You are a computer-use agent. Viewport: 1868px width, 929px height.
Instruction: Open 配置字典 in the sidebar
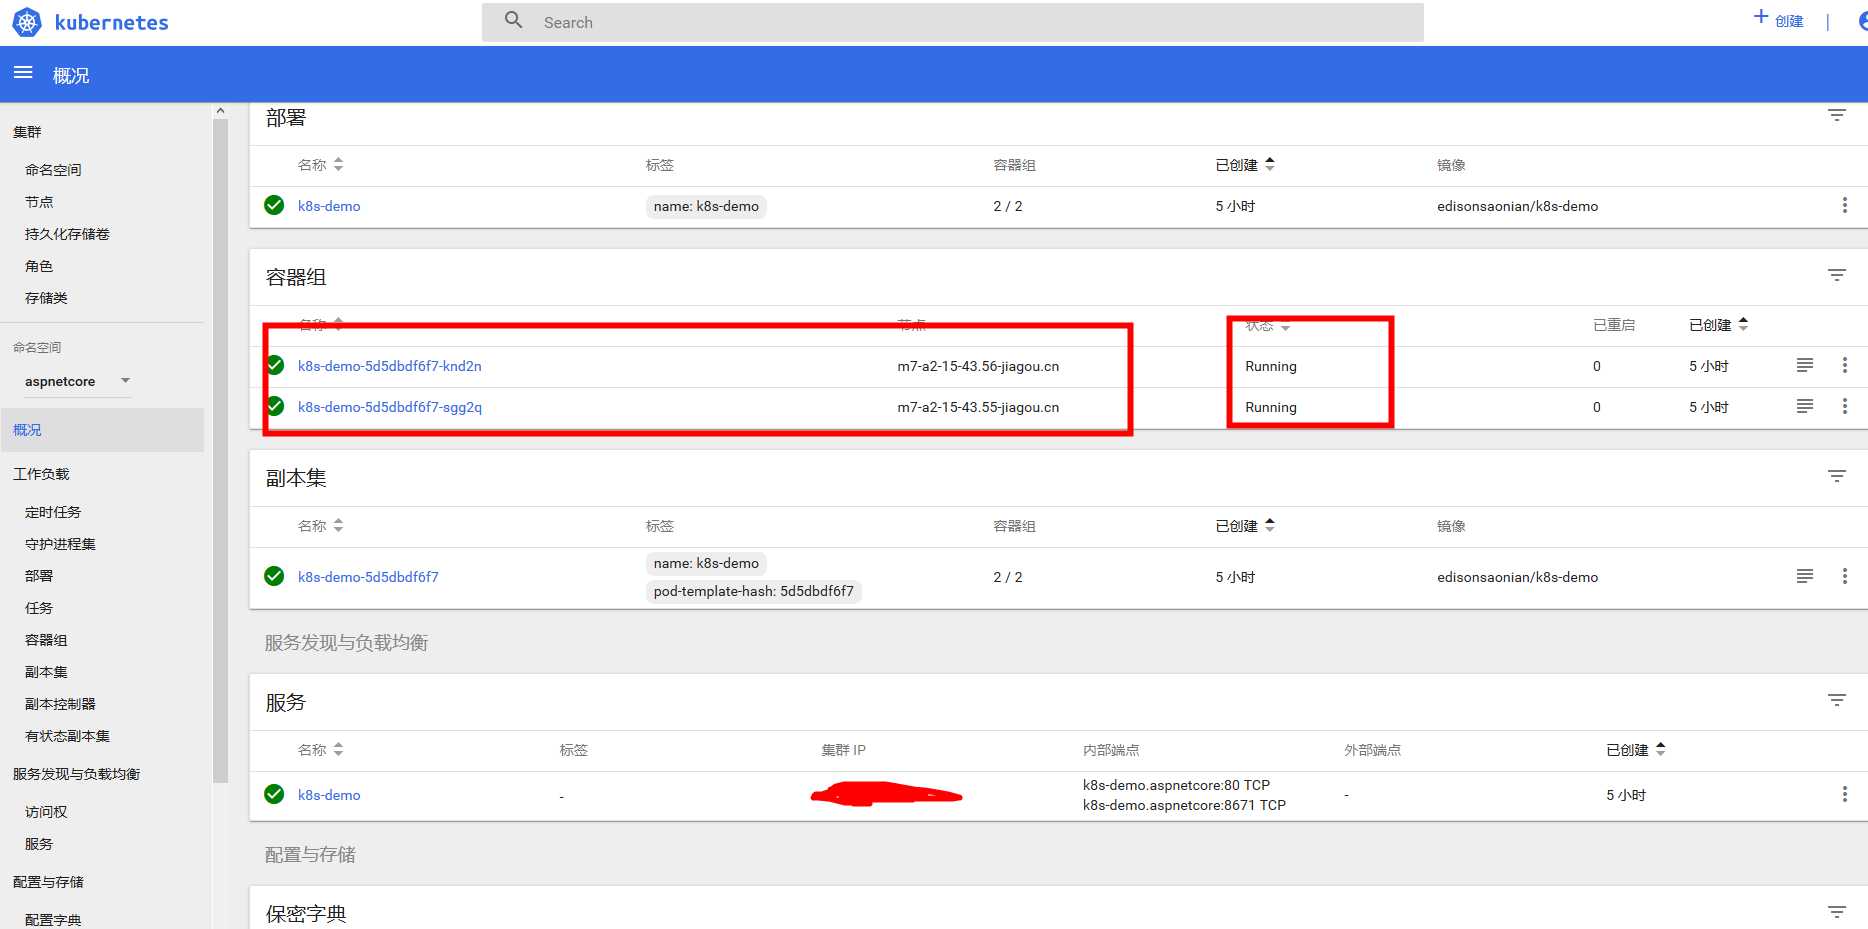(53, 920)
